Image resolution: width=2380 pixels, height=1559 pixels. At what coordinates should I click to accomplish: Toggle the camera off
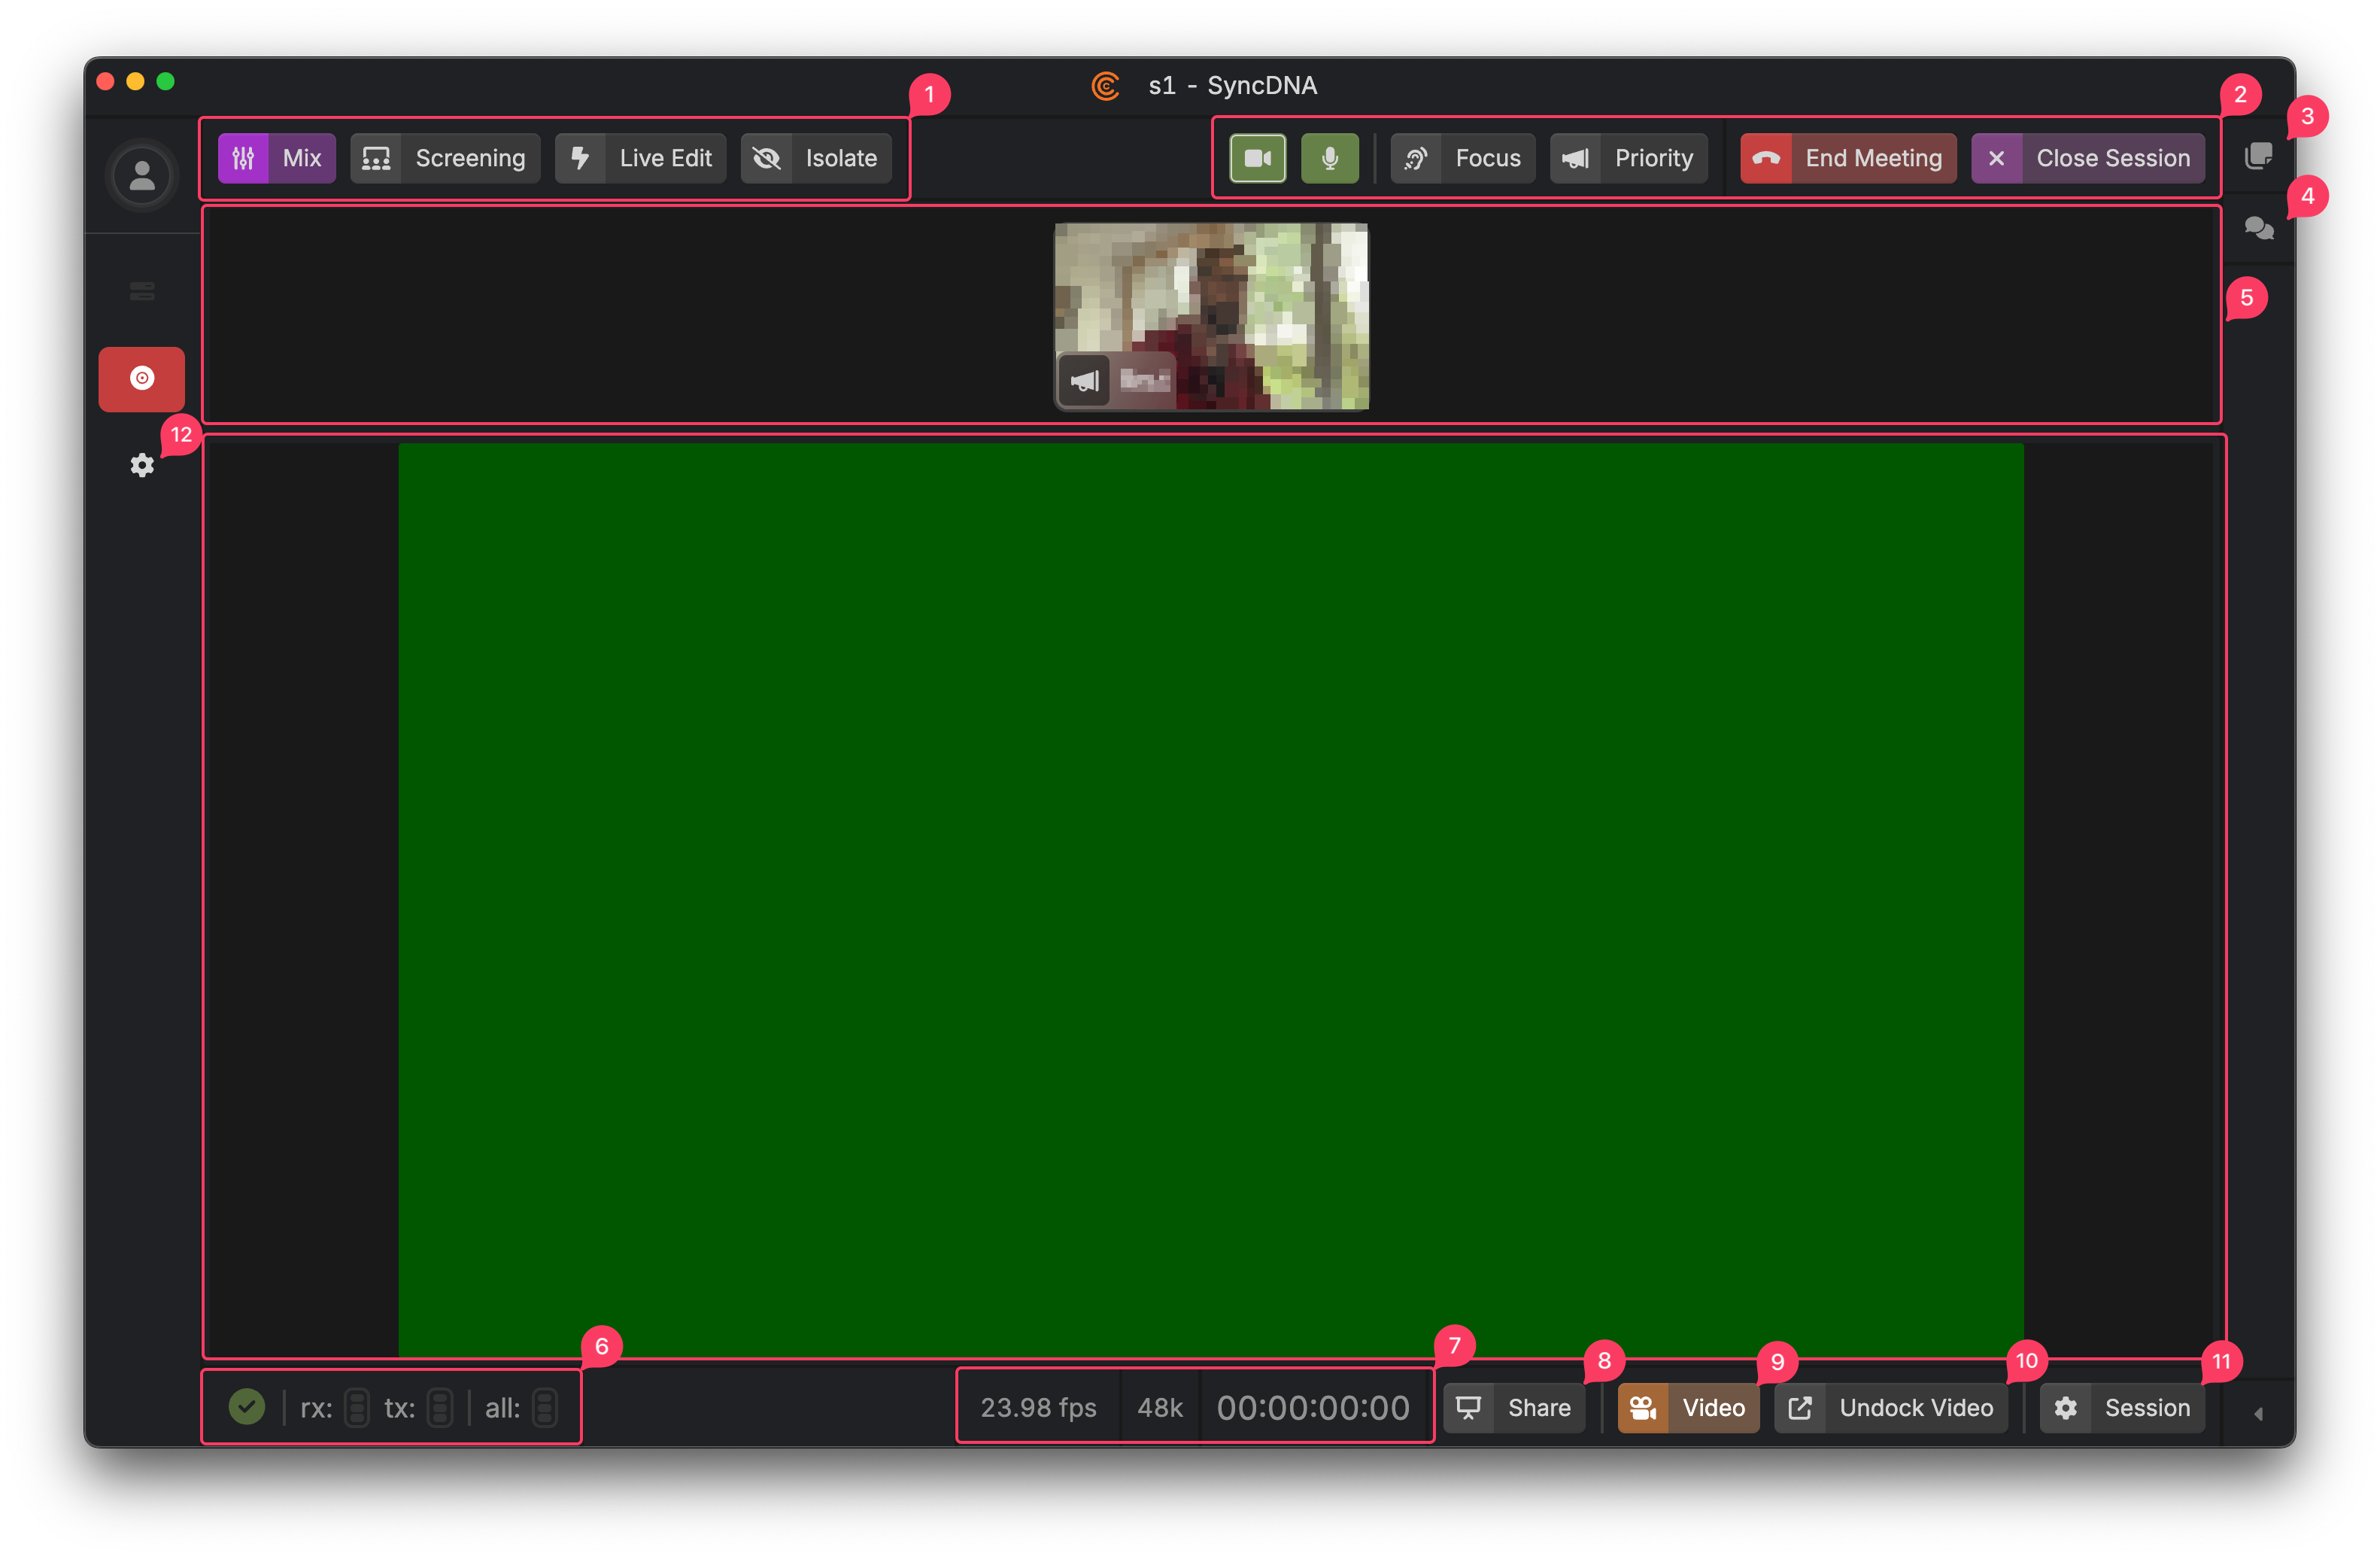pos(1257,157)
